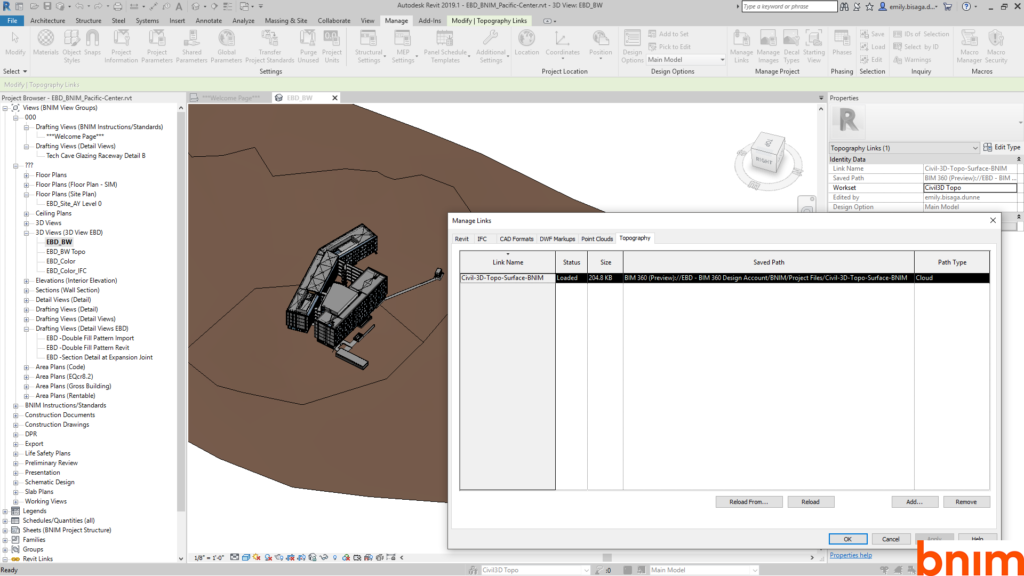The image size is (1024, 576).
Task: Expand the Floor Plans tree node
Action: coord(27,175)
